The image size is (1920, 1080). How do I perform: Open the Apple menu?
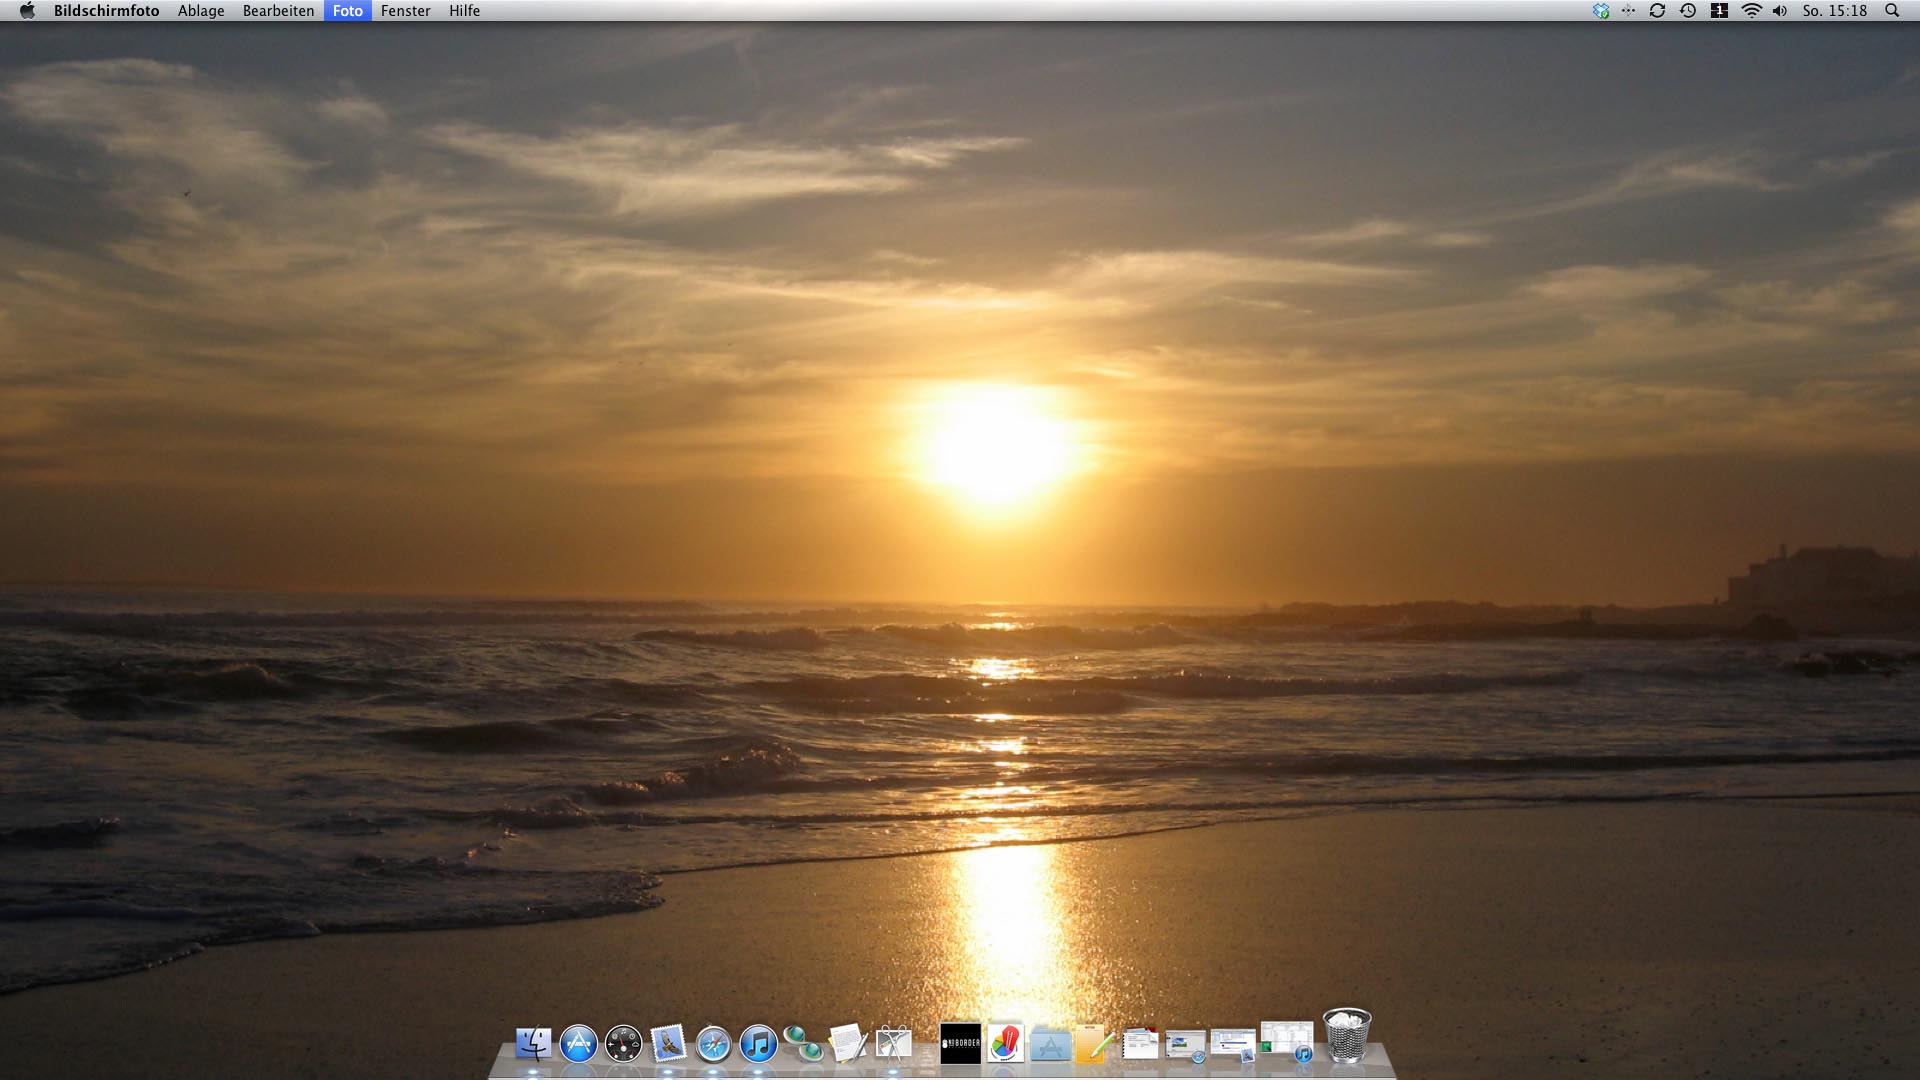click(x=27, y=11)
